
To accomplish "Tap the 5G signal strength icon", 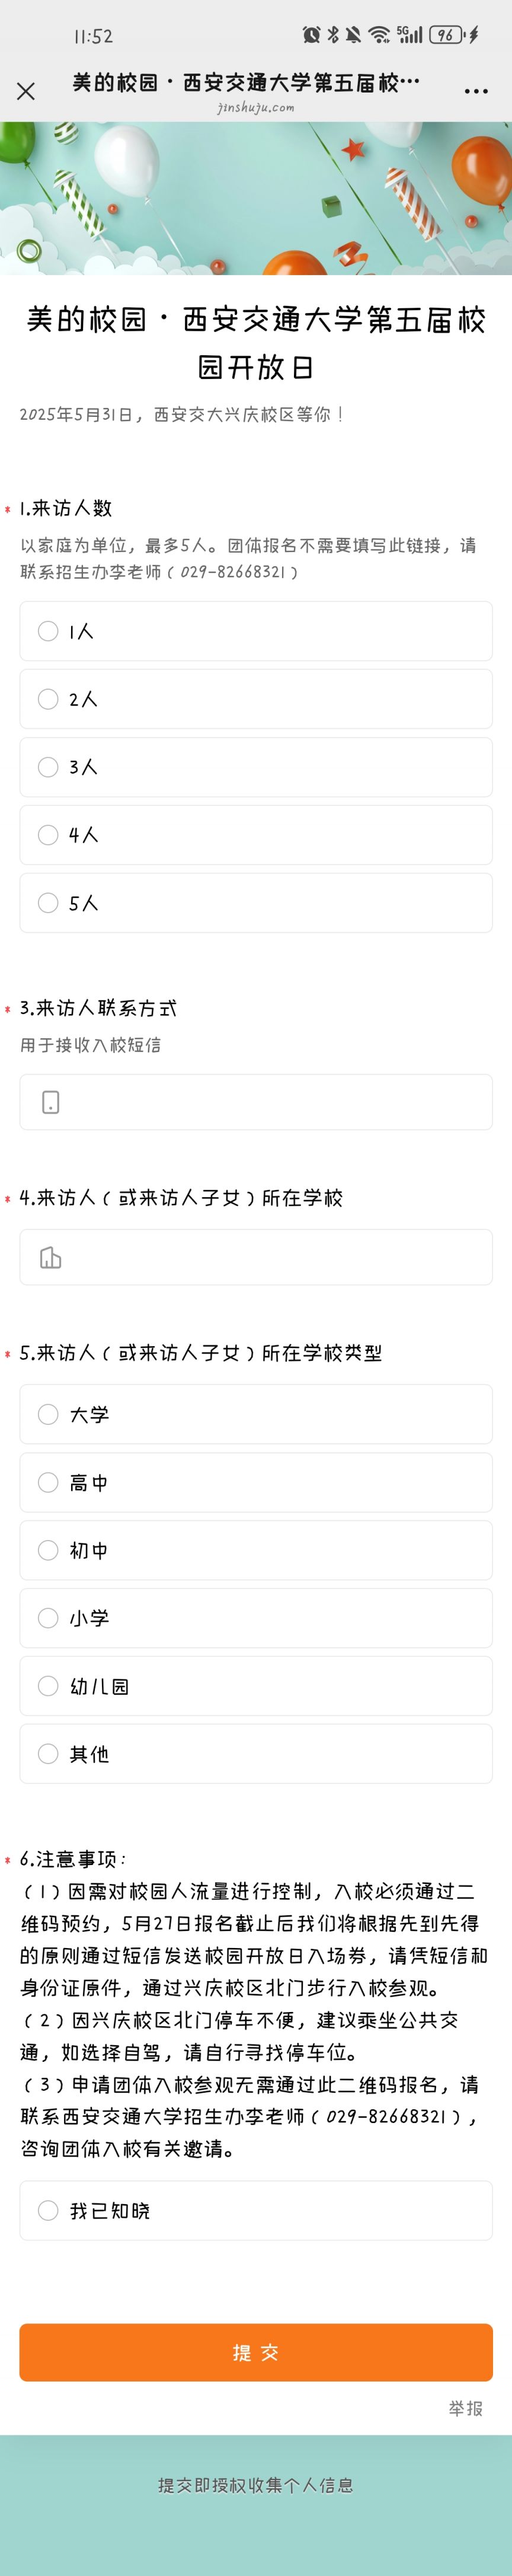I will pos(410,35).
